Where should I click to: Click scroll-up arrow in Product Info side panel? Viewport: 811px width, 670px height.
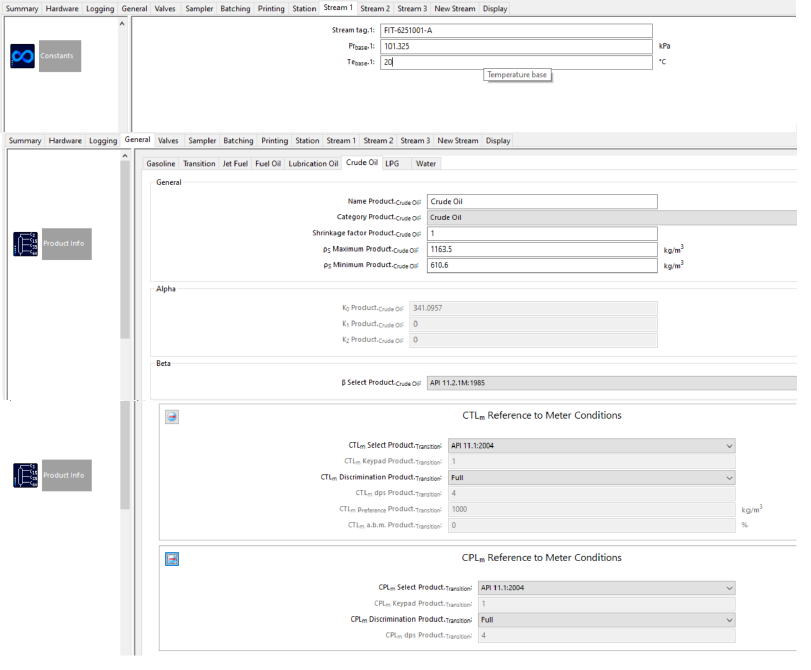coord(125,156)
